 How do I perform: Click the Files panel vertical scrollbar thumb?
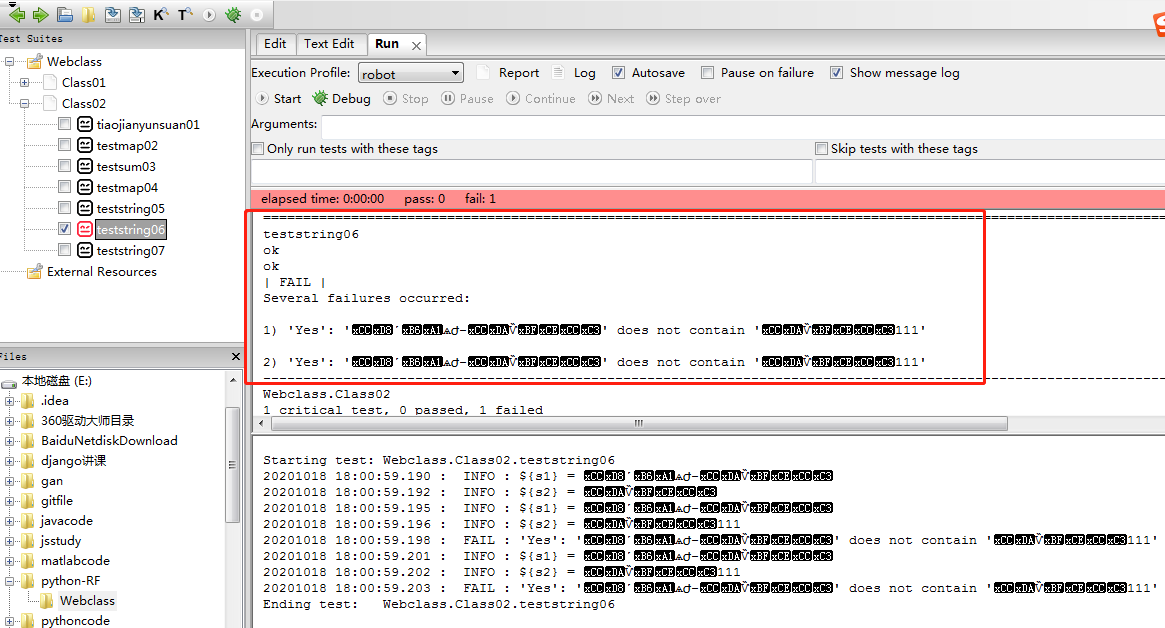(233, 464)
